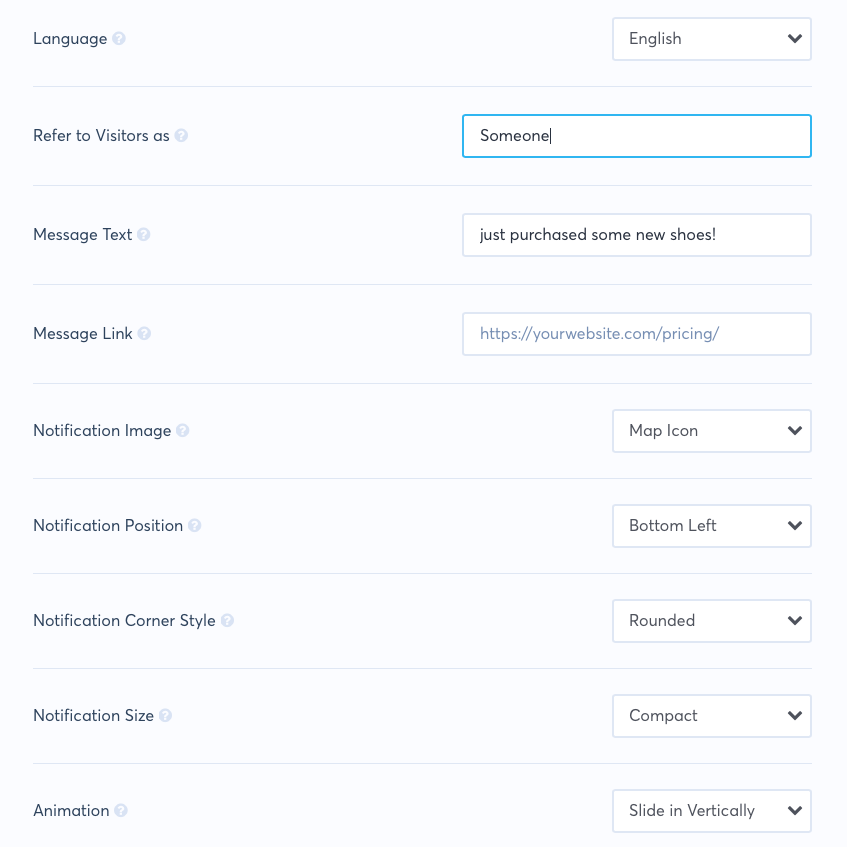Click Animation help question mark icon
Image resolution: width=857 pixels, height=847 pixels.
(x=121, y=811)
